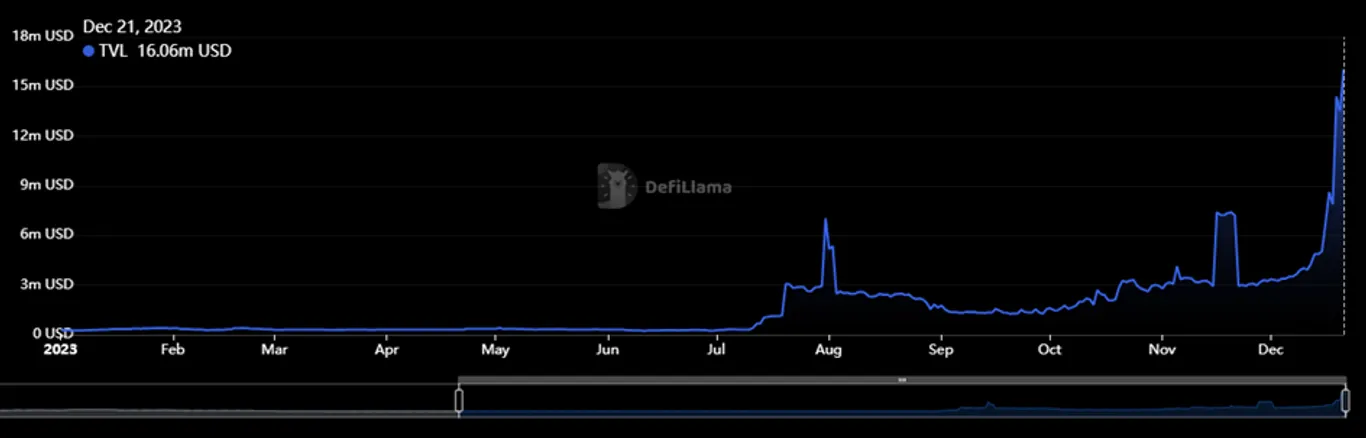
Task: Click the early-August TVL spike peak
Action: 825,219
